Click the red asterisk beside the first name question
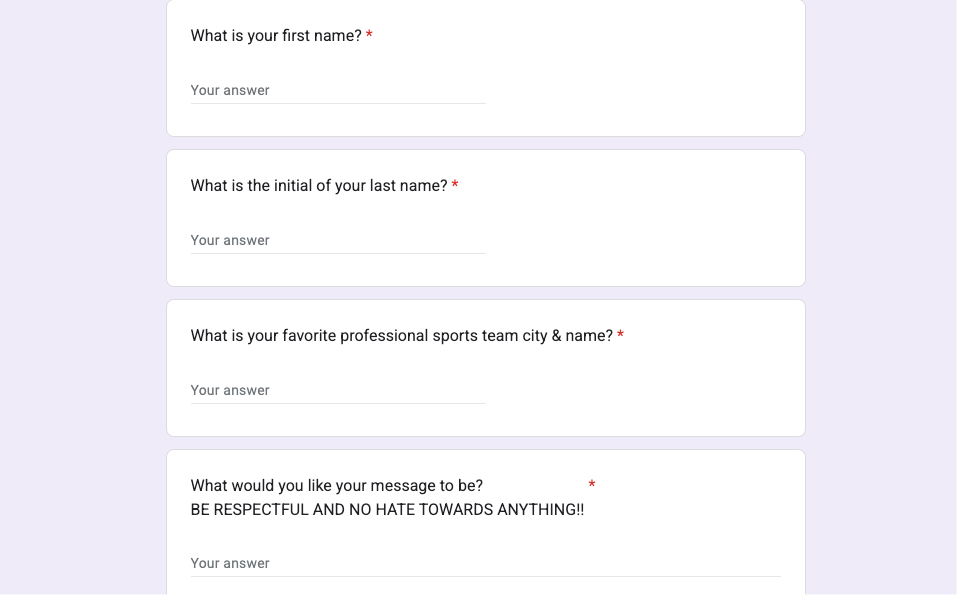The height and width of the screenshot is (595, 957). point(369,36)
